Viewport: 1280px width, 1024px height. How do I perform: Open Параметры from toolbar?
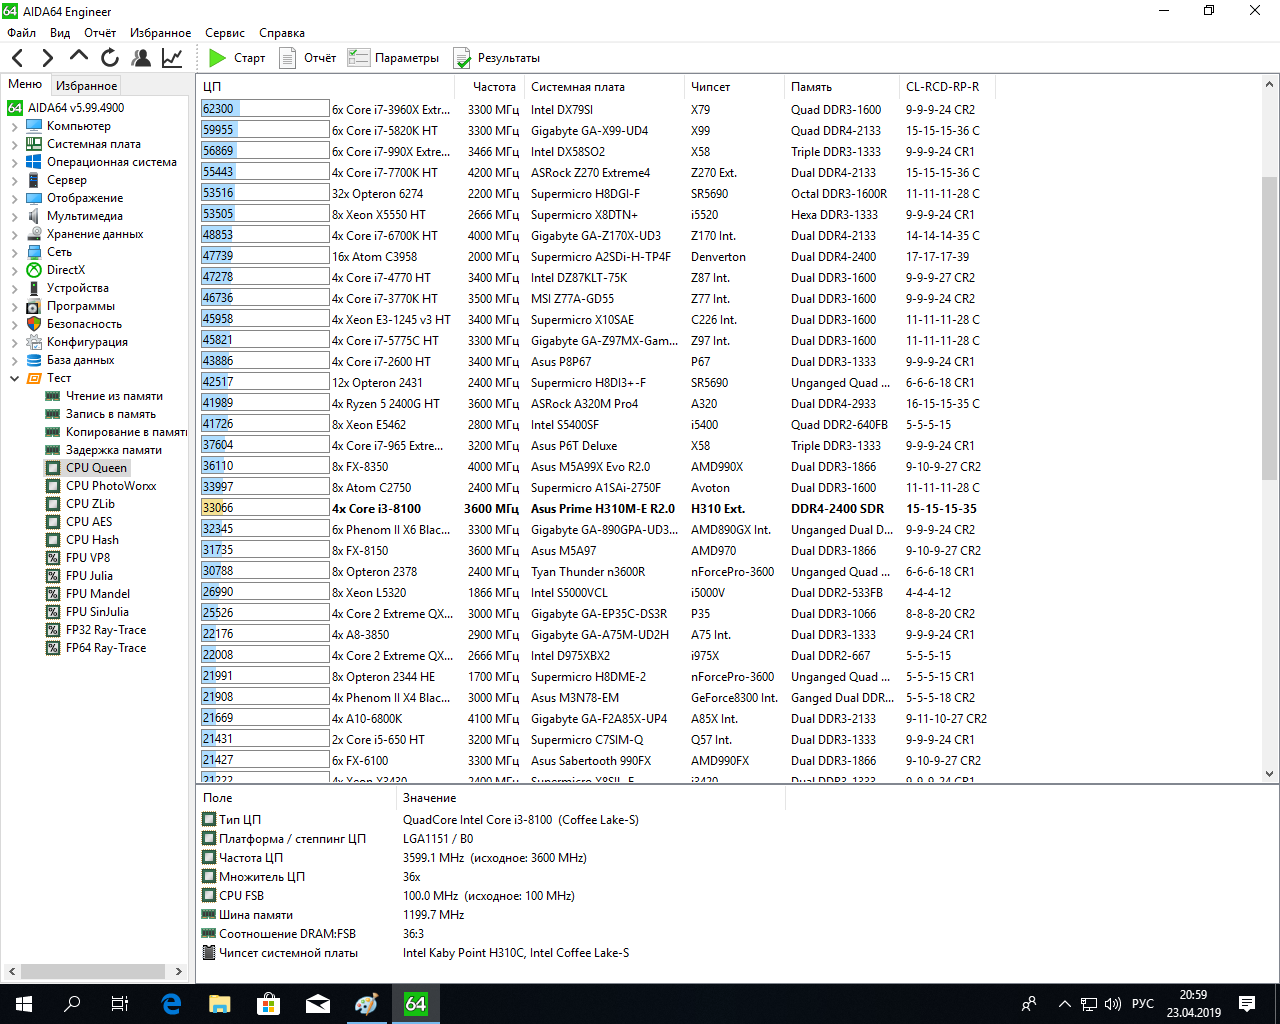pos(393,58)
